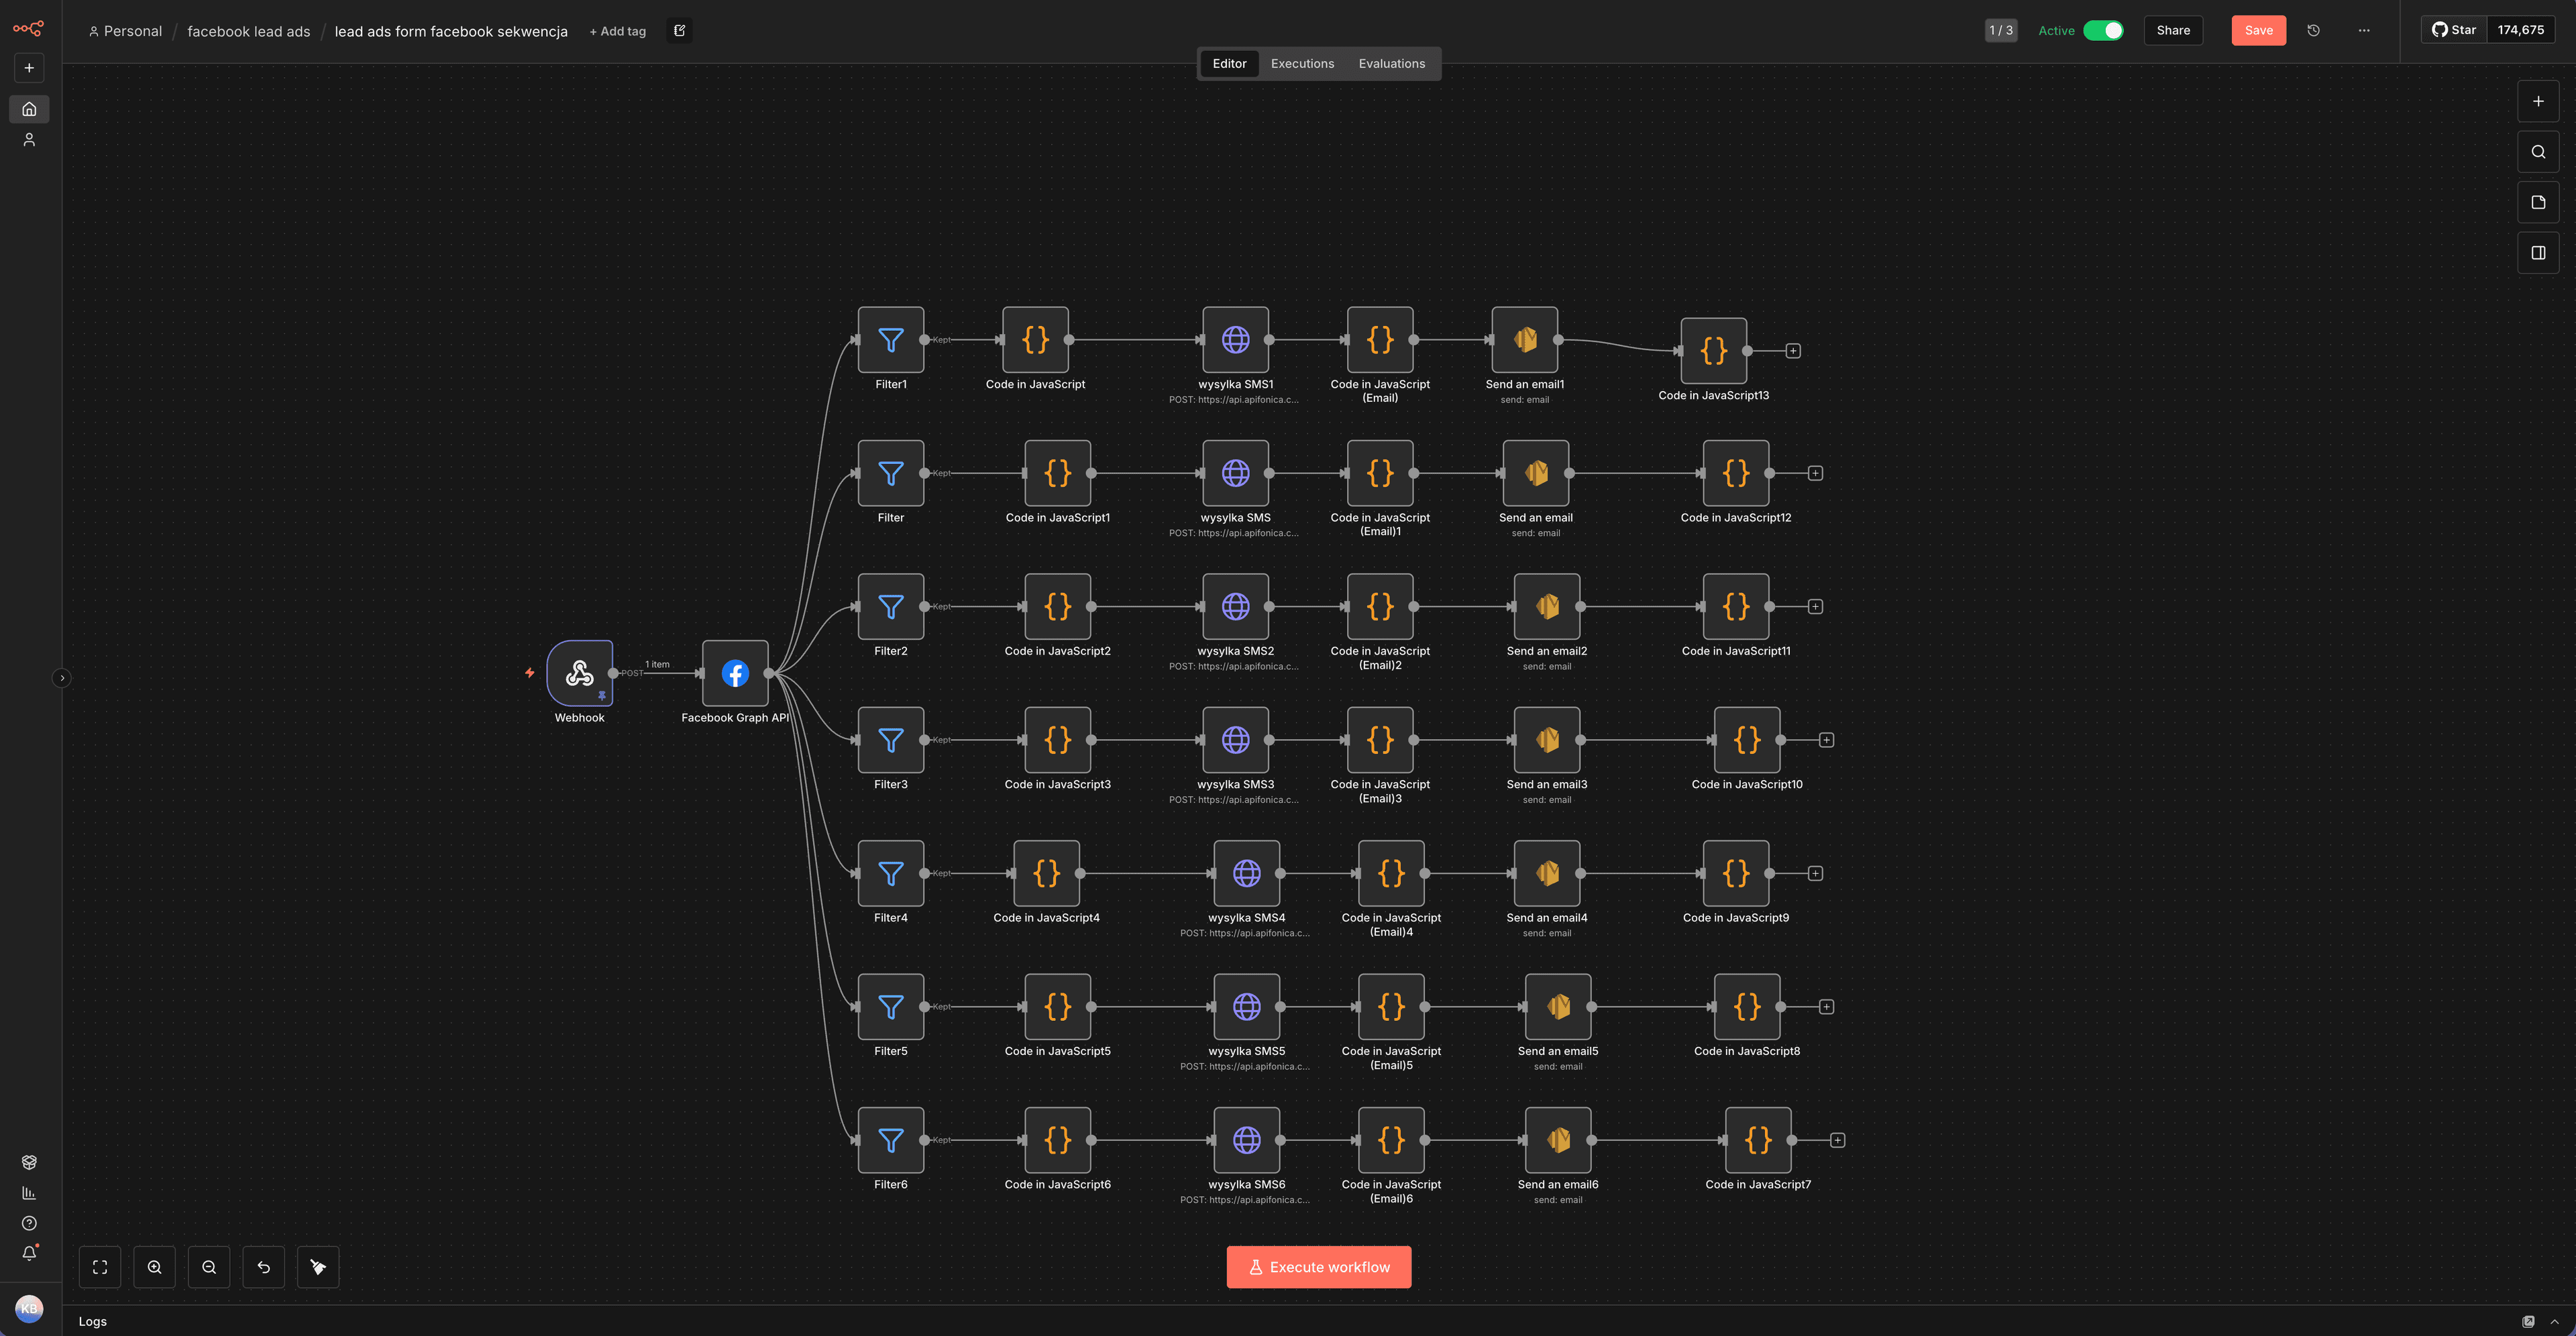This screenshot has height=1336, width=2576.
Task: Expand the collapsed left sidebar chevron
Action: [x=62, y=678]
